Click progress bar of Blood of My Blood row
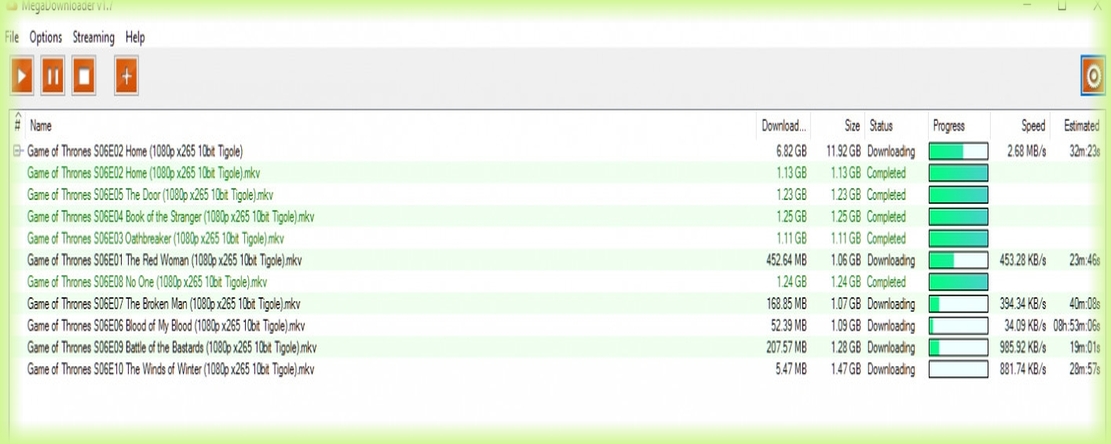This screenshot has height=444, width=1111. click(x=958, y=326)
